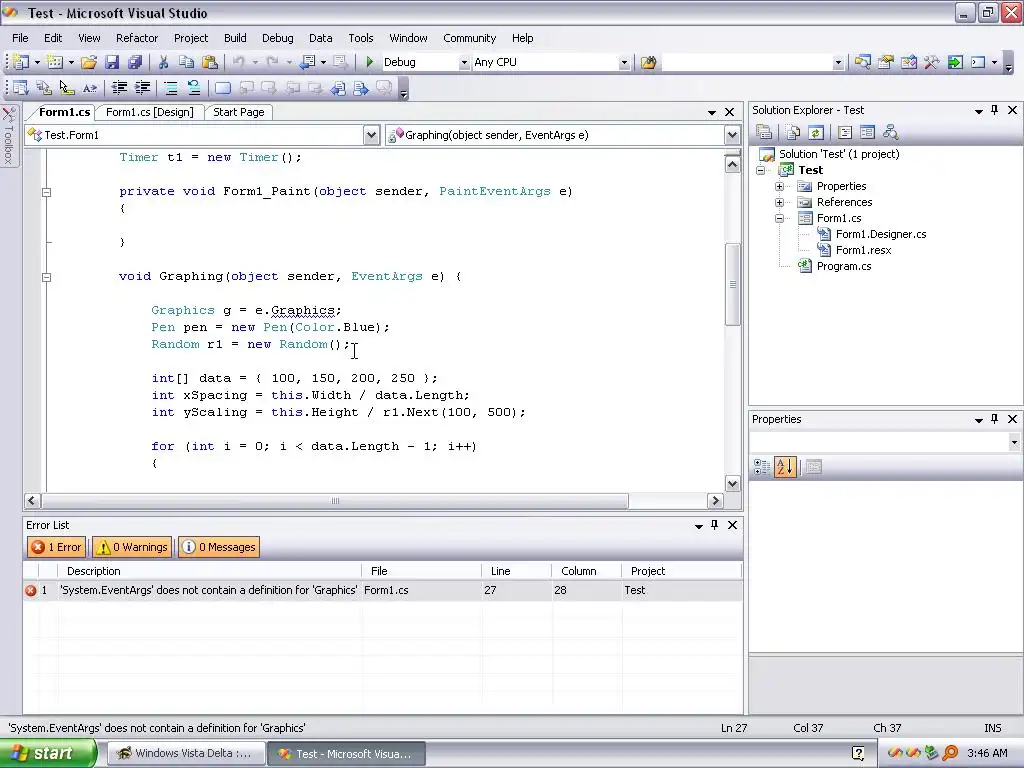This screenshot has height=768, width=1024.
Task: Sort Error List by the Description column header
Action: click(x=209, y=571)
